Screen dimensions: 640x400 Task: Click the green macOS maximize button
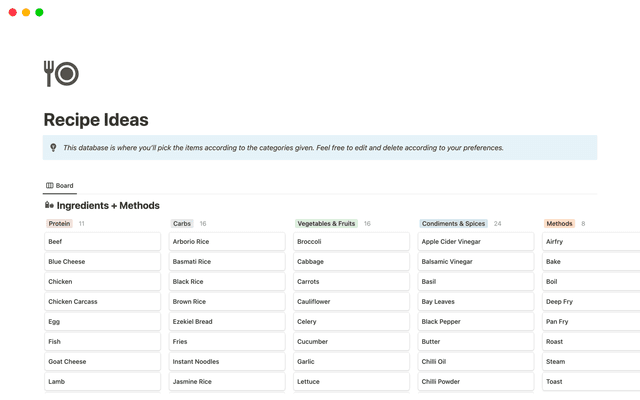tap(39, 12)
